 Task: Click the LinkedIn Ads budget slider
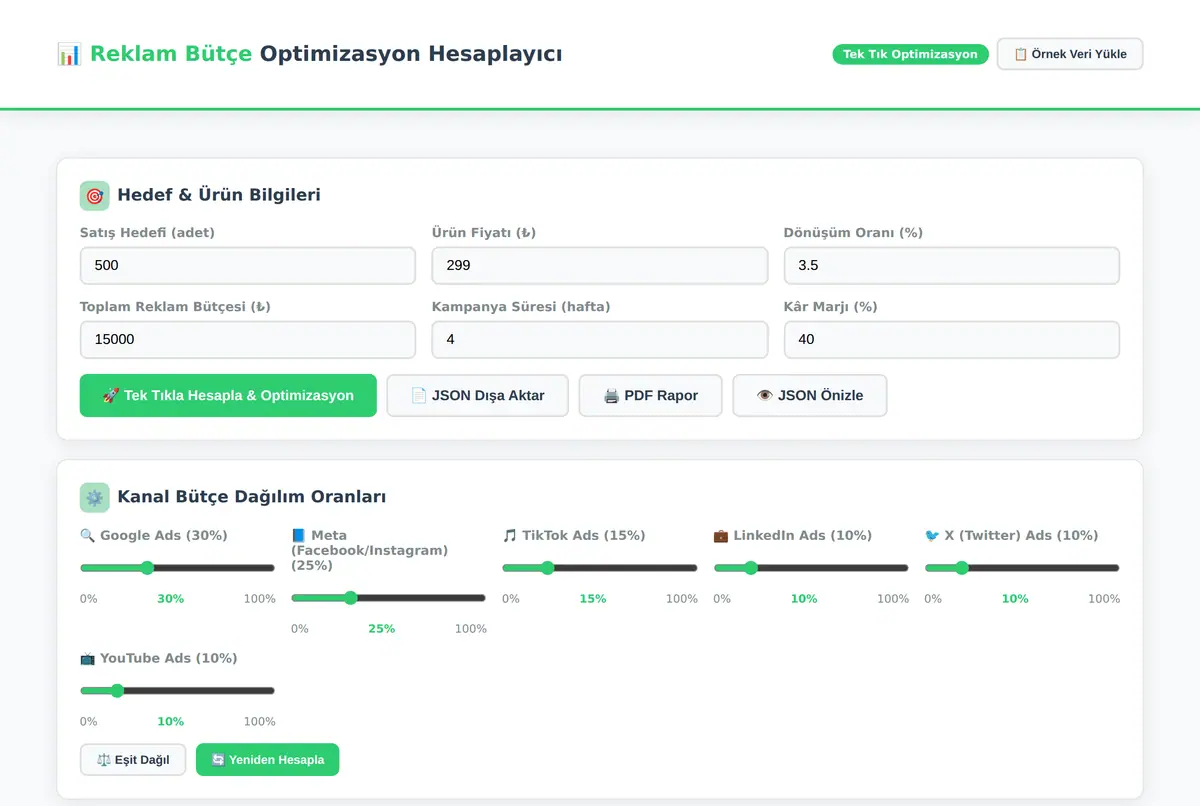point(811,568)
